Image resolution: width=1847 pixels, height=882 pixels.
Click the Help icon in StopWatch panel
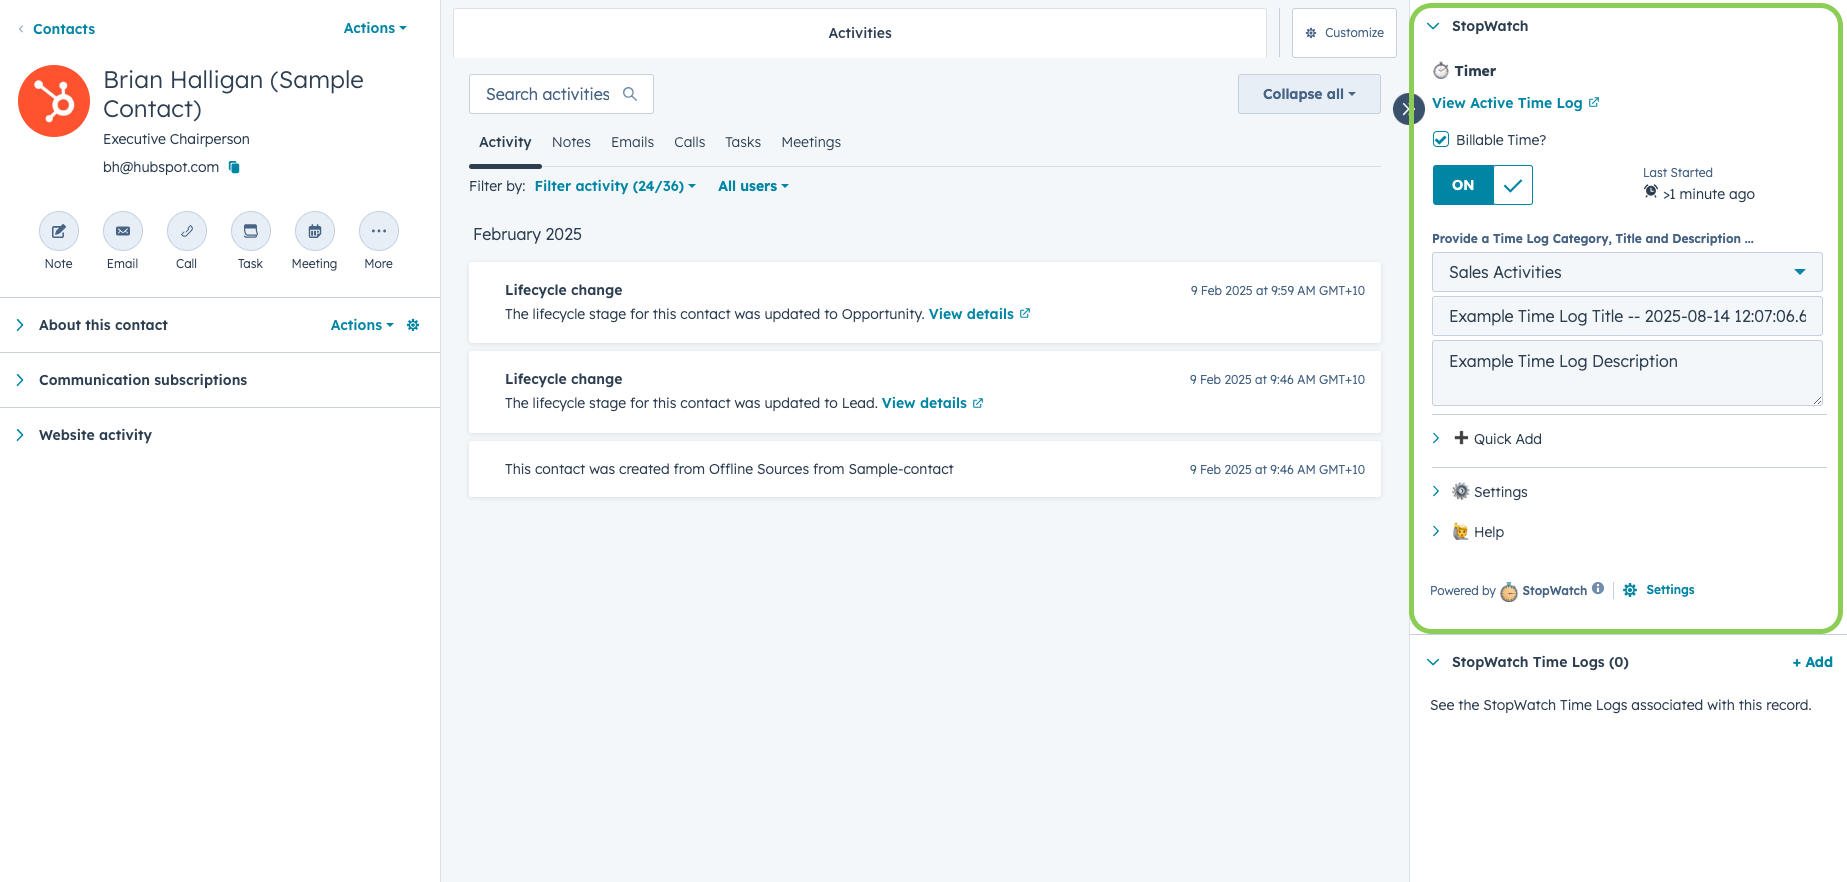click(x=1461, y=531)
